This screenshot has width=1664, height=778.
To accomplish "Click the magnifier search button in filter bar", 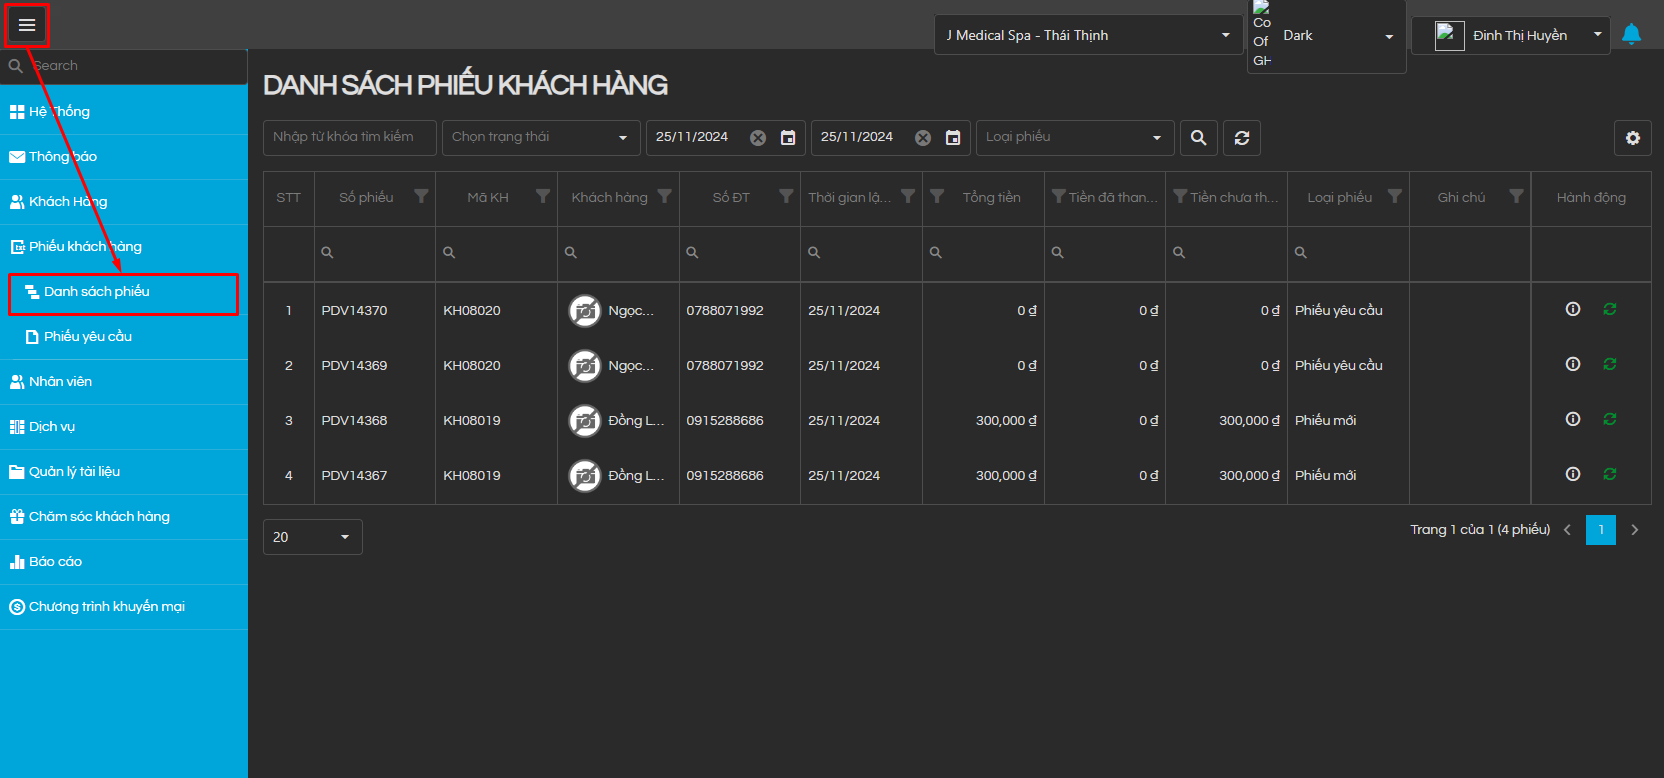I will pyautogui.click(x=1198, y=138).
